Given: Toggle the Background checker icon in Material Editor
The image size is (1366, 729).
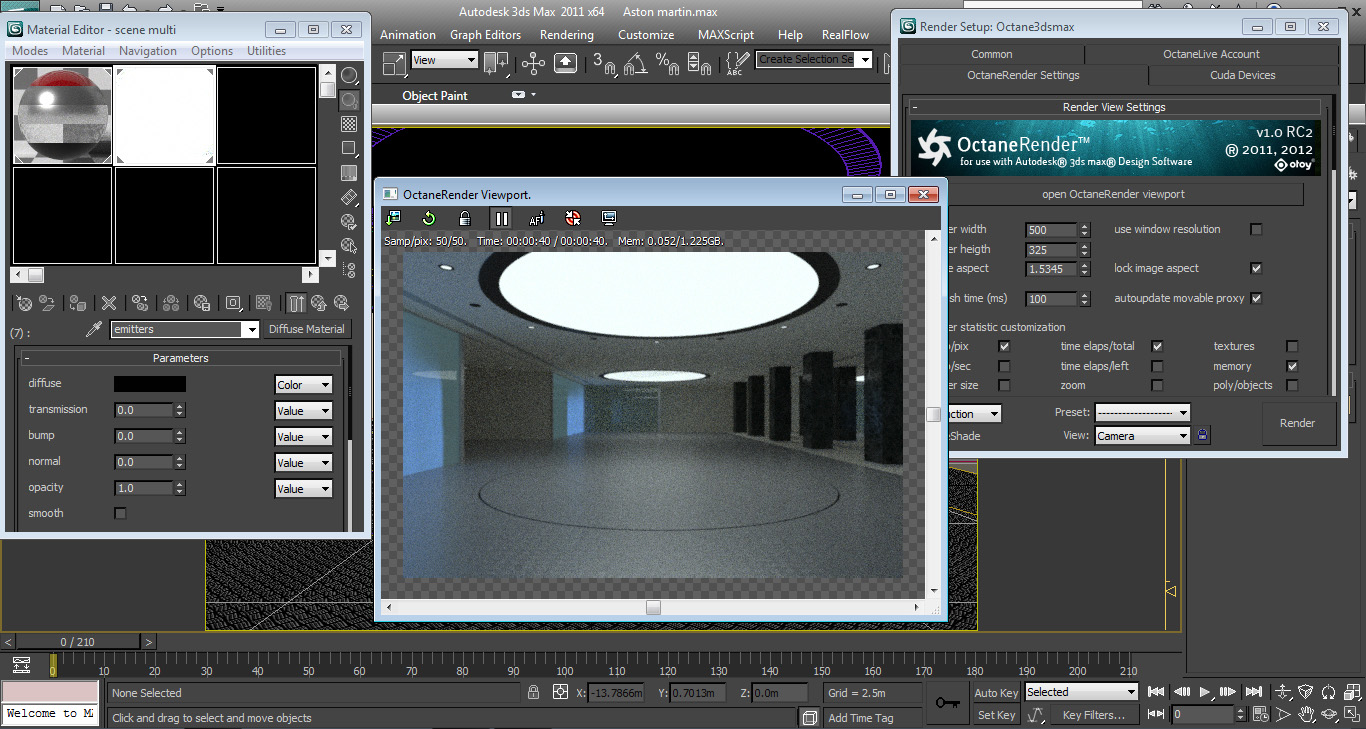Looking at the screenshot, I should point(349,124).
